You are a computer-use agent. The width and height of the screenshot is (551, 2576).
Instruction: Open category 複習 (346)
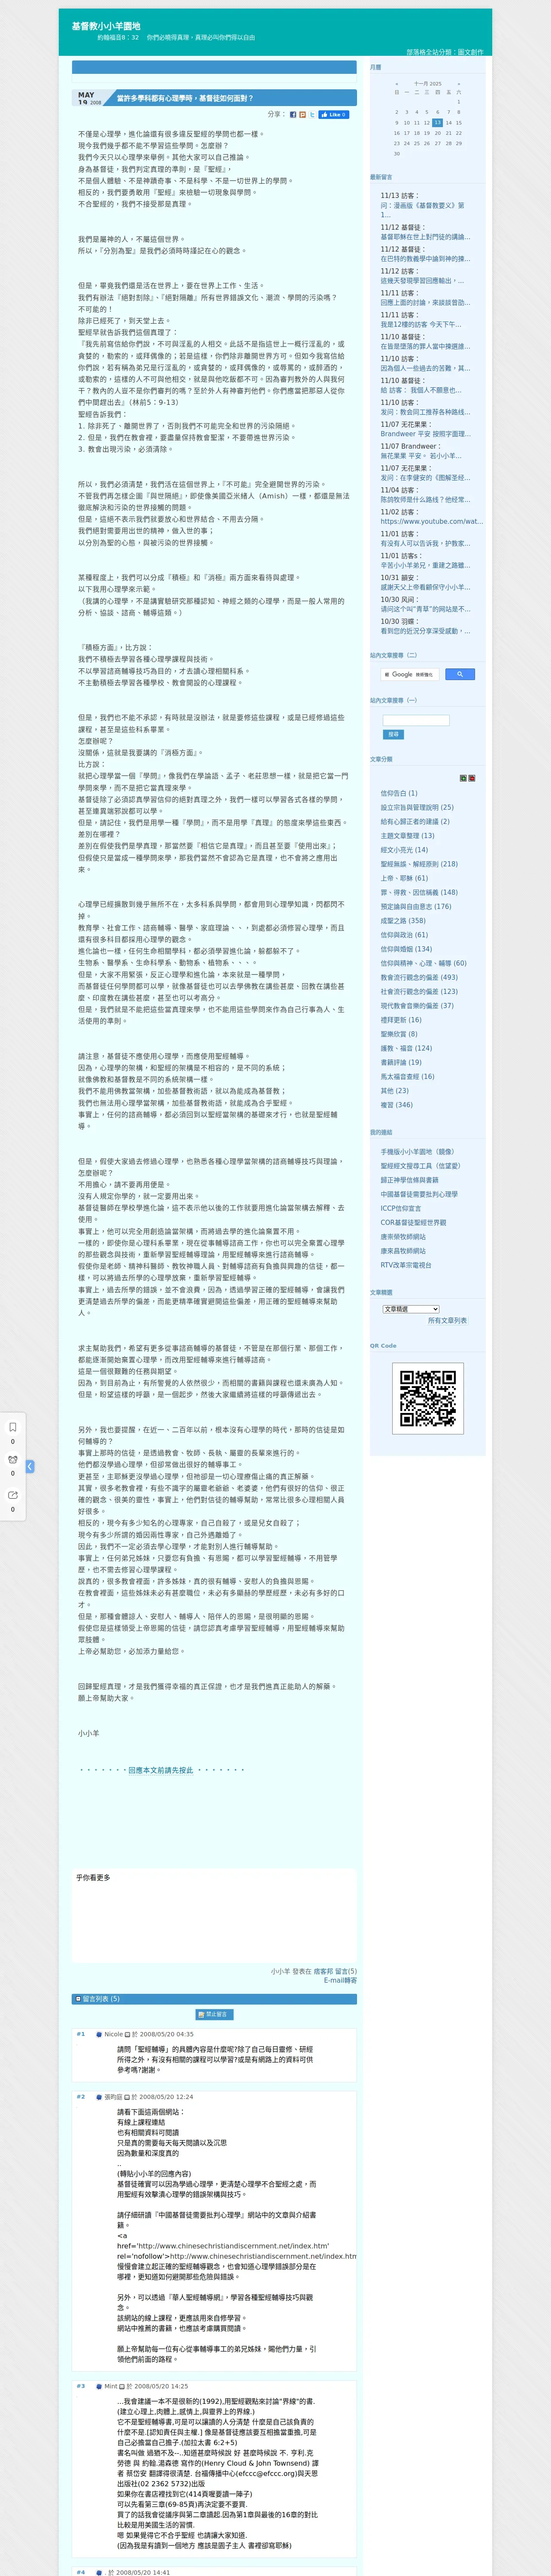pos(396,1106)
